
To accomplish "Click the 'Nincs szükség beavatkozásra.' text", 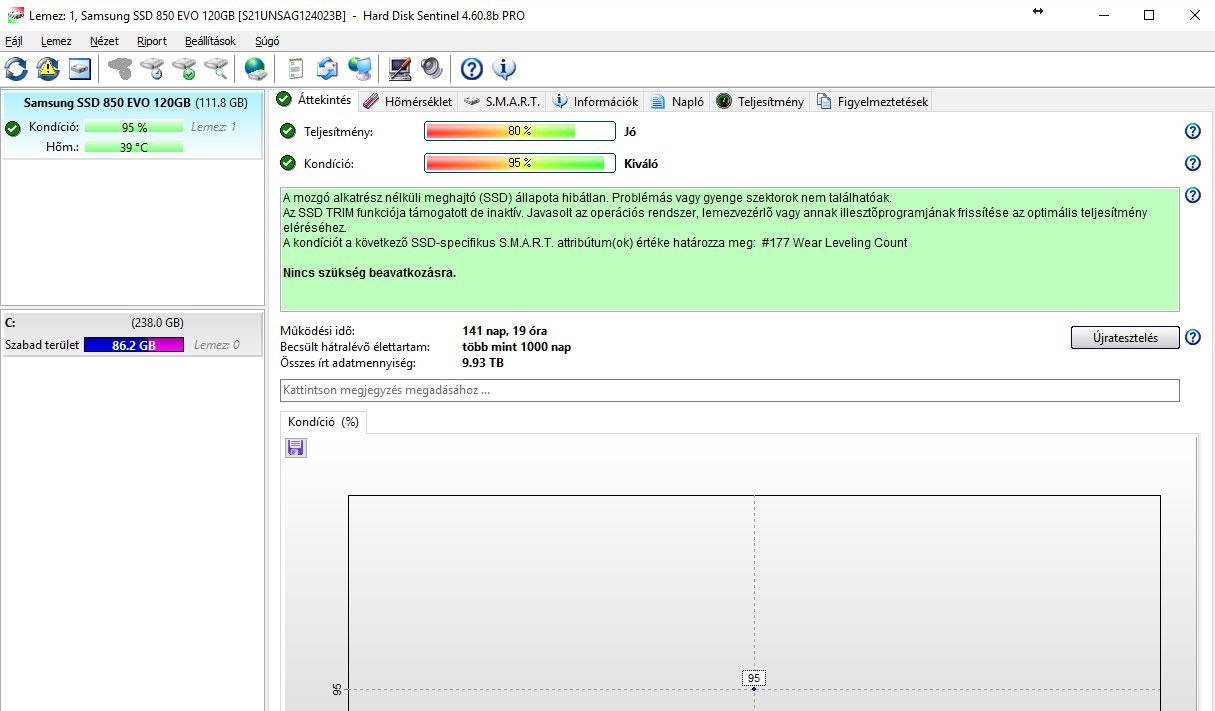I will tap(370, 272).
